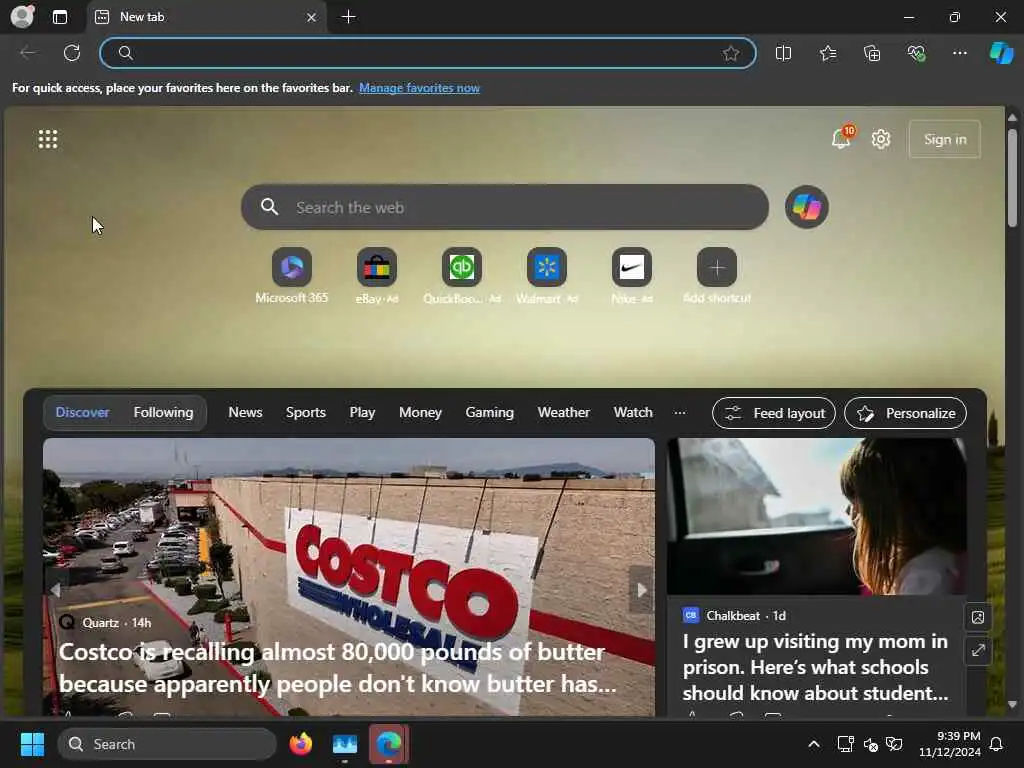
Task: Add this page to favorites star
Action: [x=731, y=53]
